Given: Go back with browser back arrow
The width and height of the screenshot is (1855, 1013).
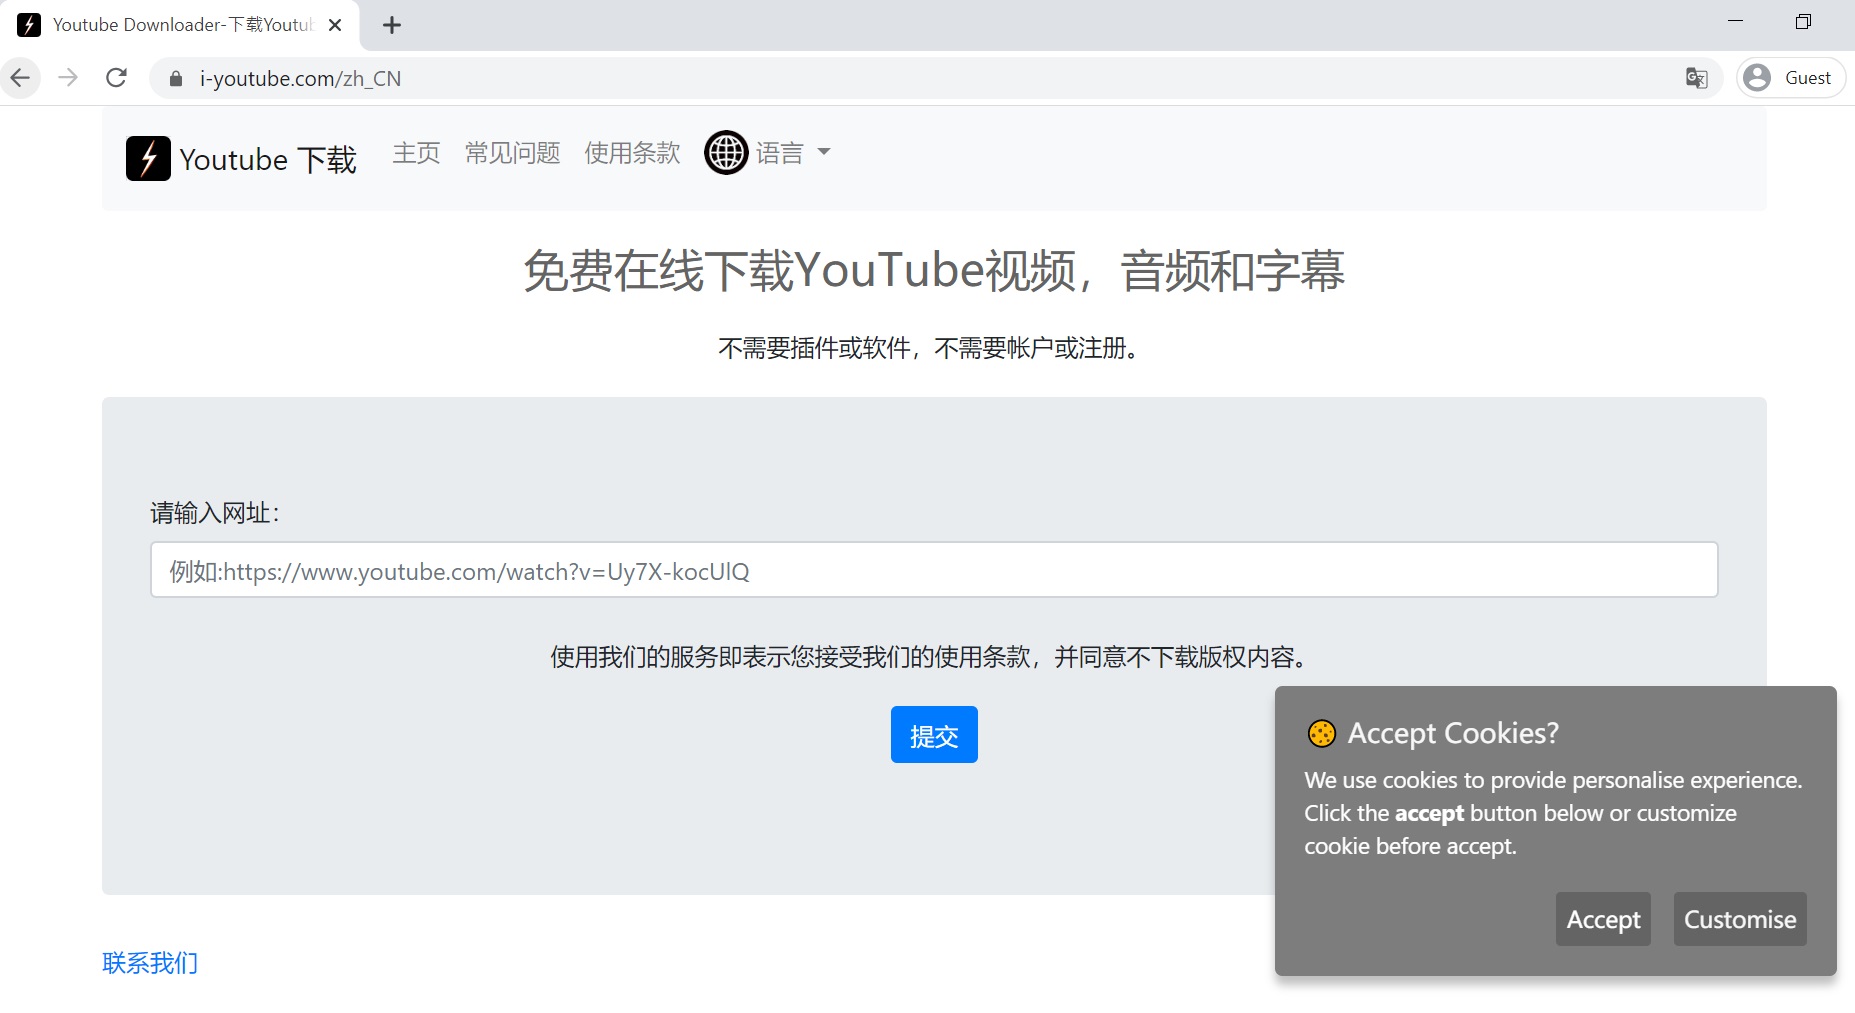Looking at the screenshot, I should click(x=21, y=78).
